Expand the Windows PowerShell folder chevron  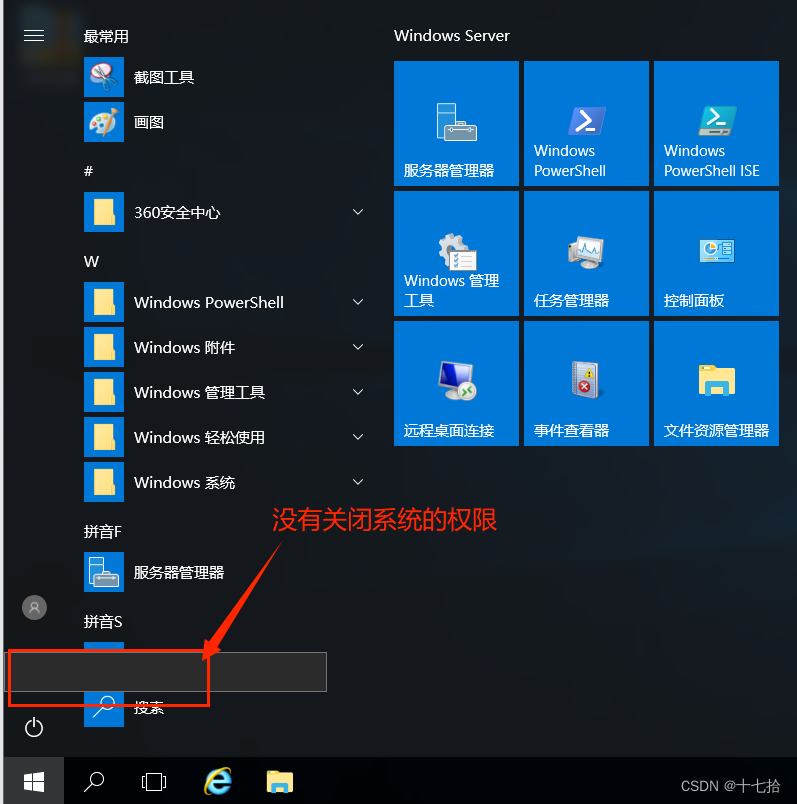(x=358, y=302)
